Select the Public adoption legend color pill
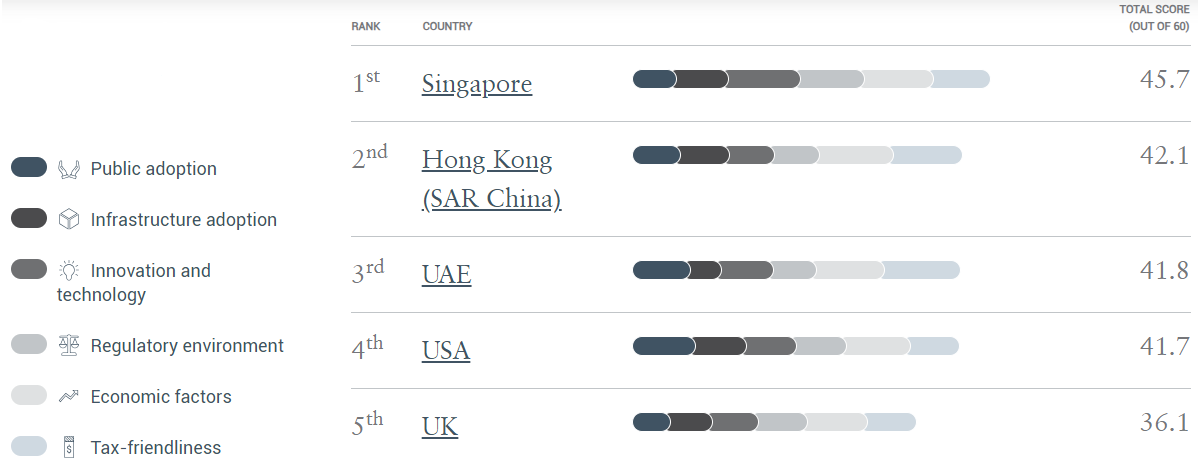This screenshot has width=1198, height=462. (29, 167)
